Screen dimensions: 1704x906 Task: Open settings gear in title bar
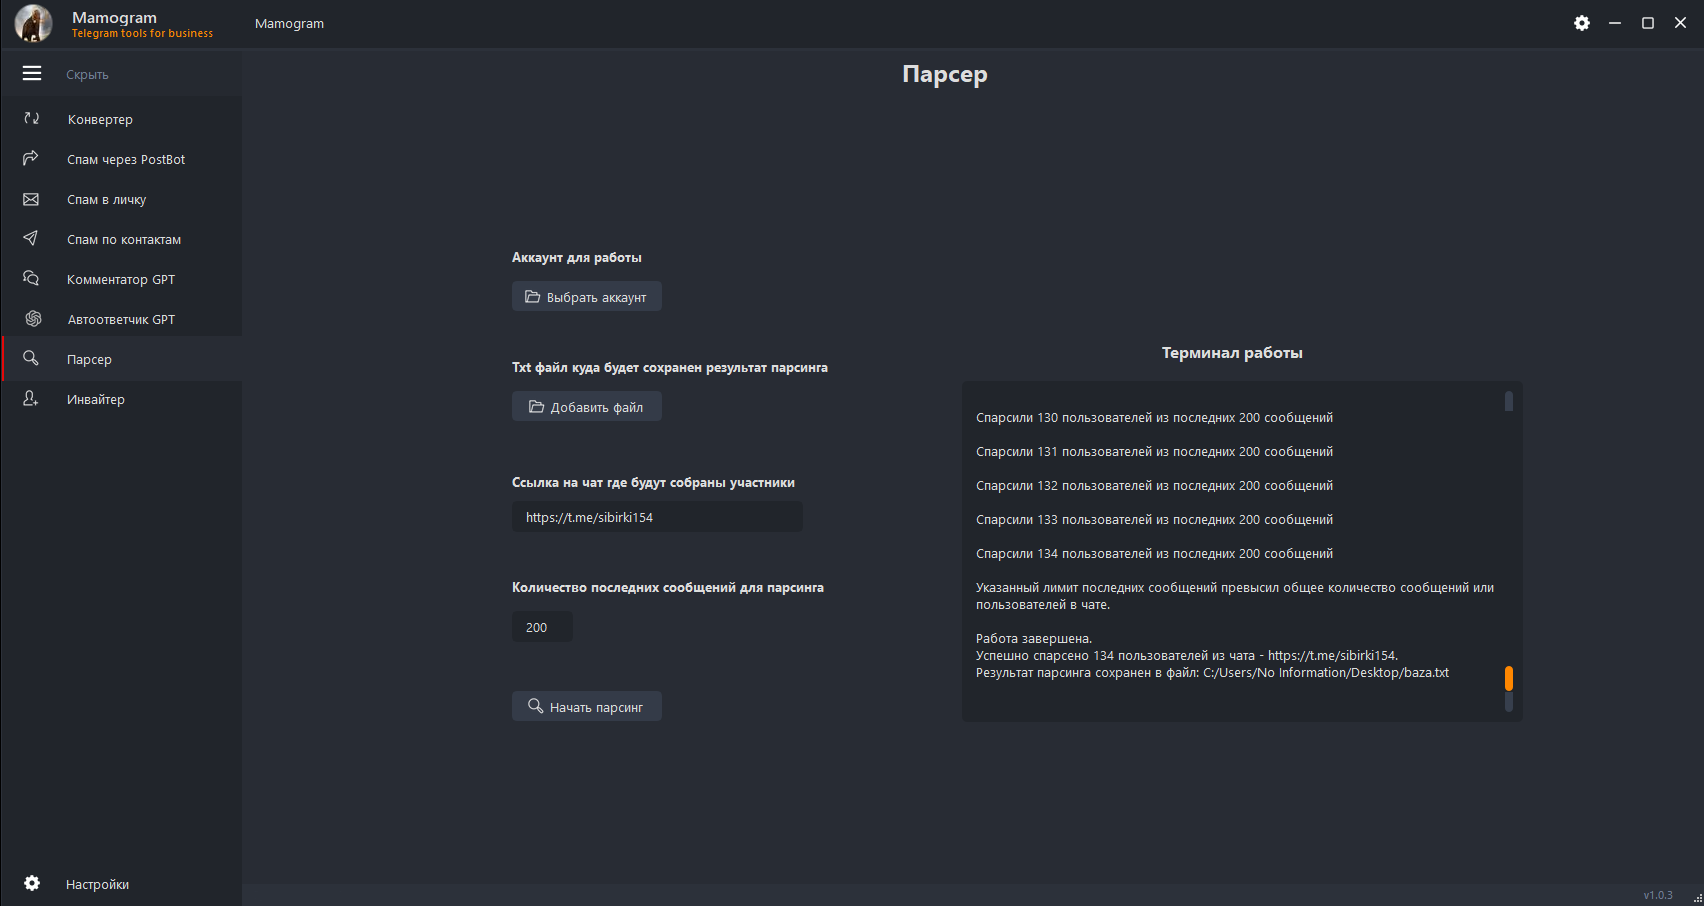[x=1582, y=23]
